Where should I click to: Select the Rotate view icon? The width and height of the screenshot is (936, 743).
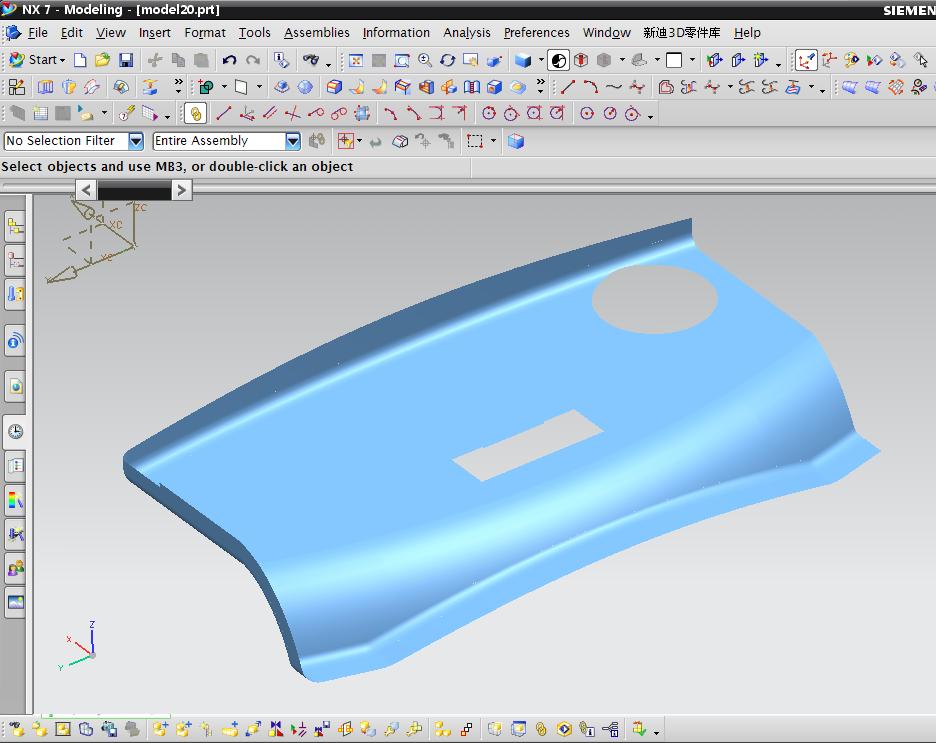pos(447,60)
